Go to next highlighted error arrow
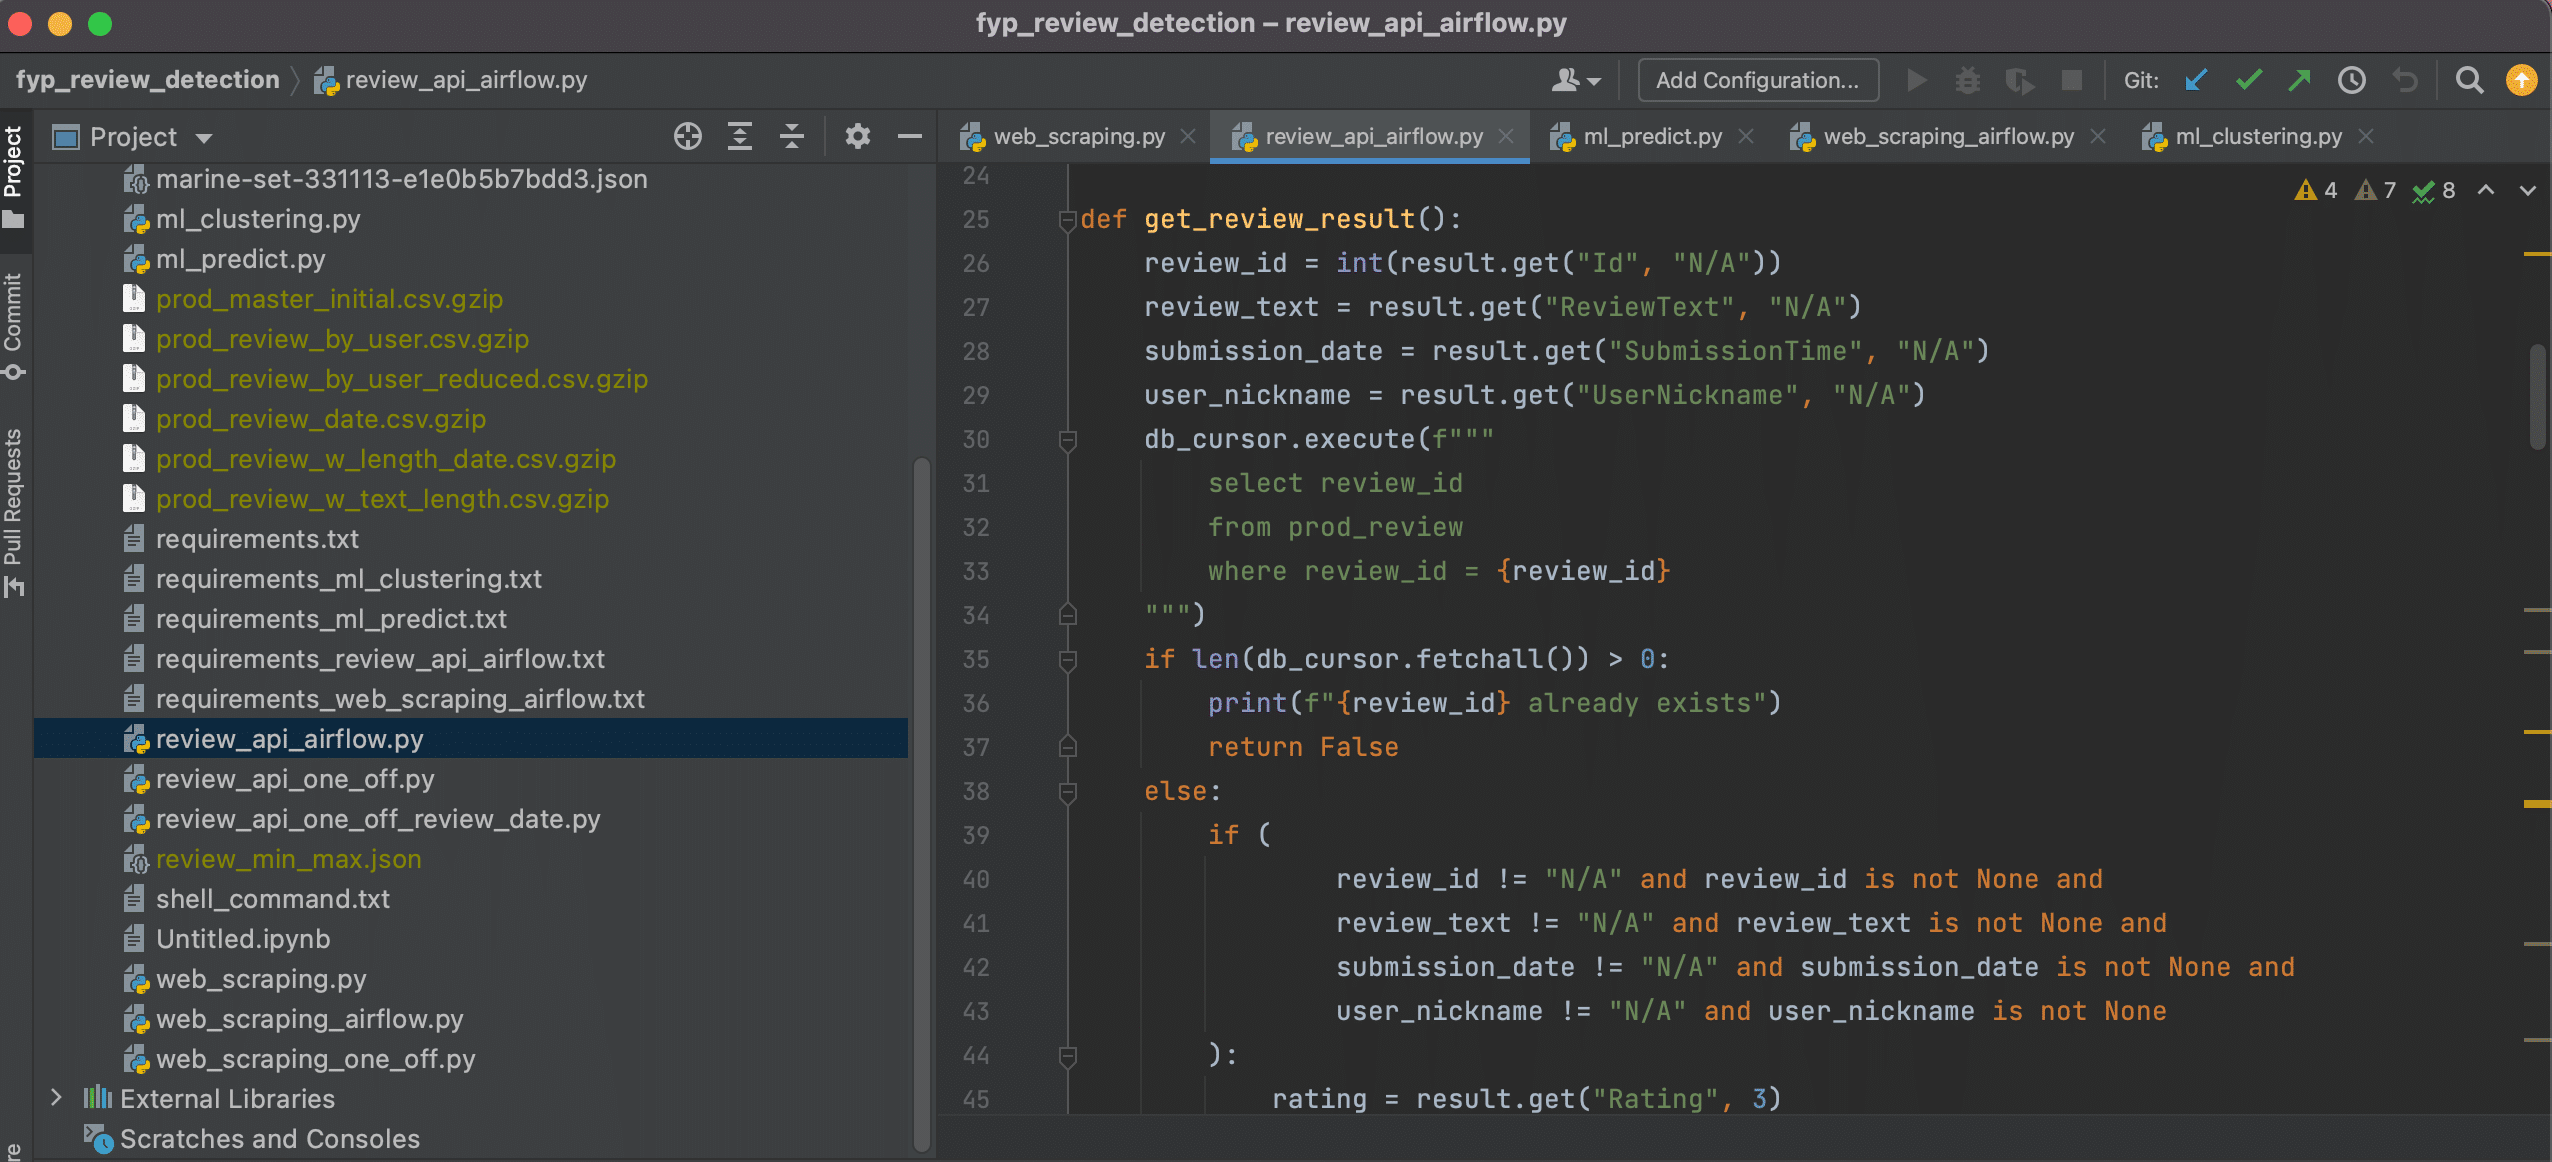Viewport: 2552px width, 1162px height. coord(2527,190)
